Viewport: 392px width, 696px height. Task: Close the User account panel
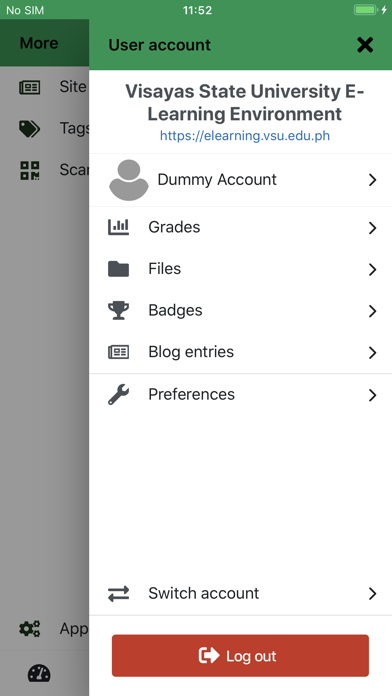click(365, 45)
